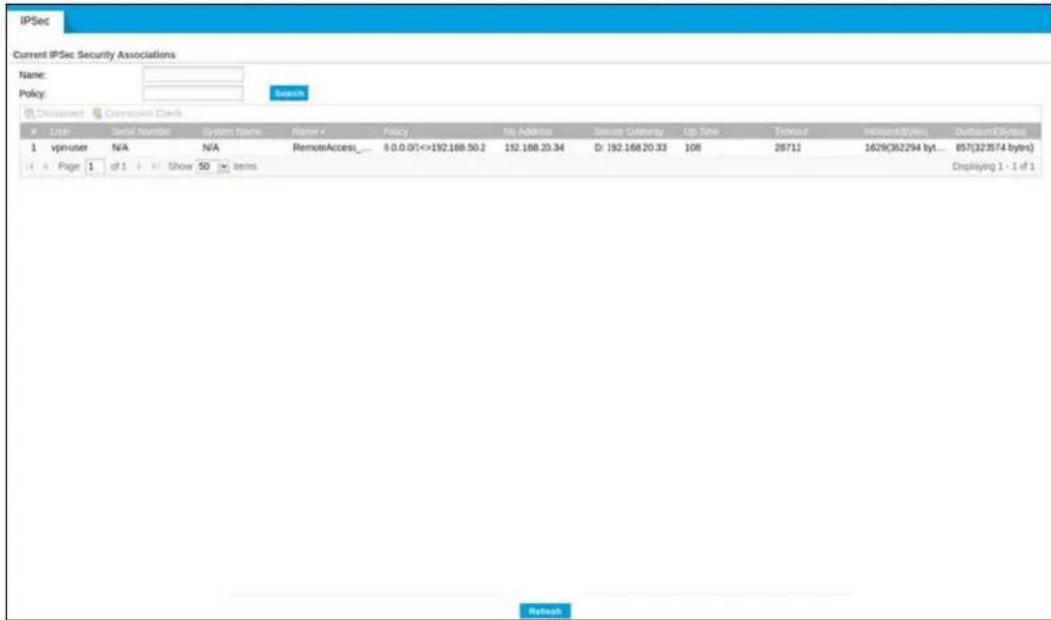Go to the first page icon
The height and width of the screenshot is (620, 1051).
[29, 166]
